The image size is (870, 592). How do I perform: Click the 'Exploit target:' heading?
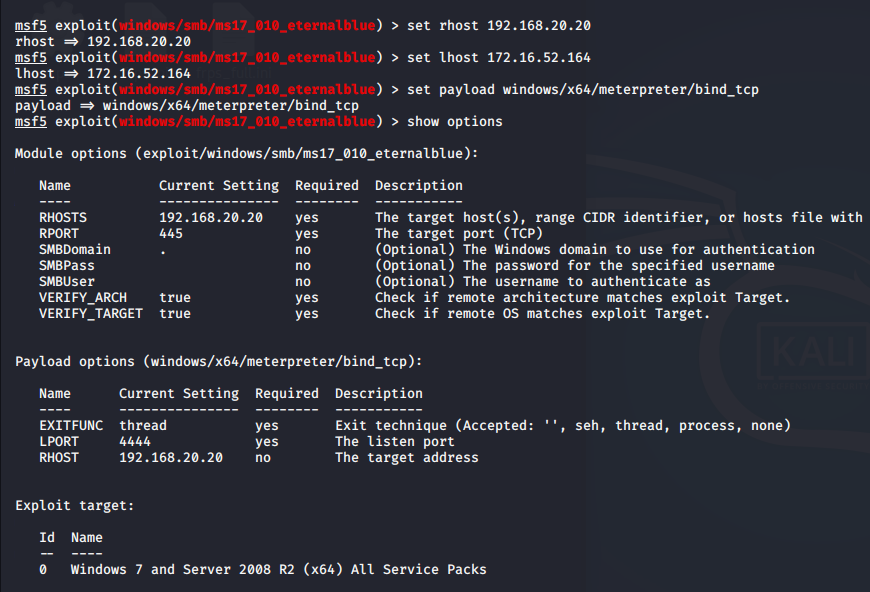[x=75, y=506]
